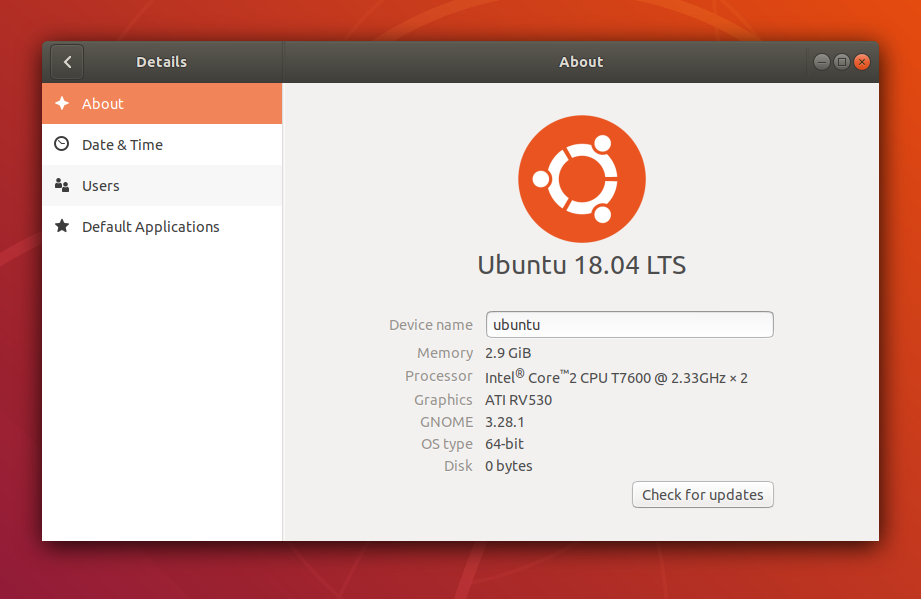The width and height of the screenshot is (921, 599).
Task: Click the Graphics label
Action: tap(443, 401)
